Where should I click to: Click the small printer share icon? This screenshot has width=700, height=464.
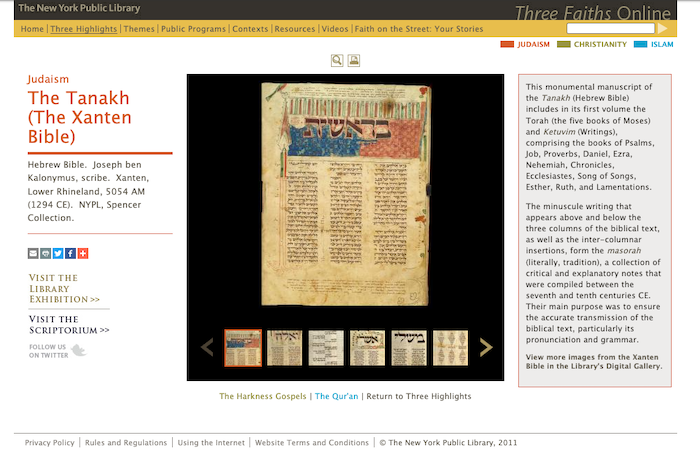[x=46, y=254]
